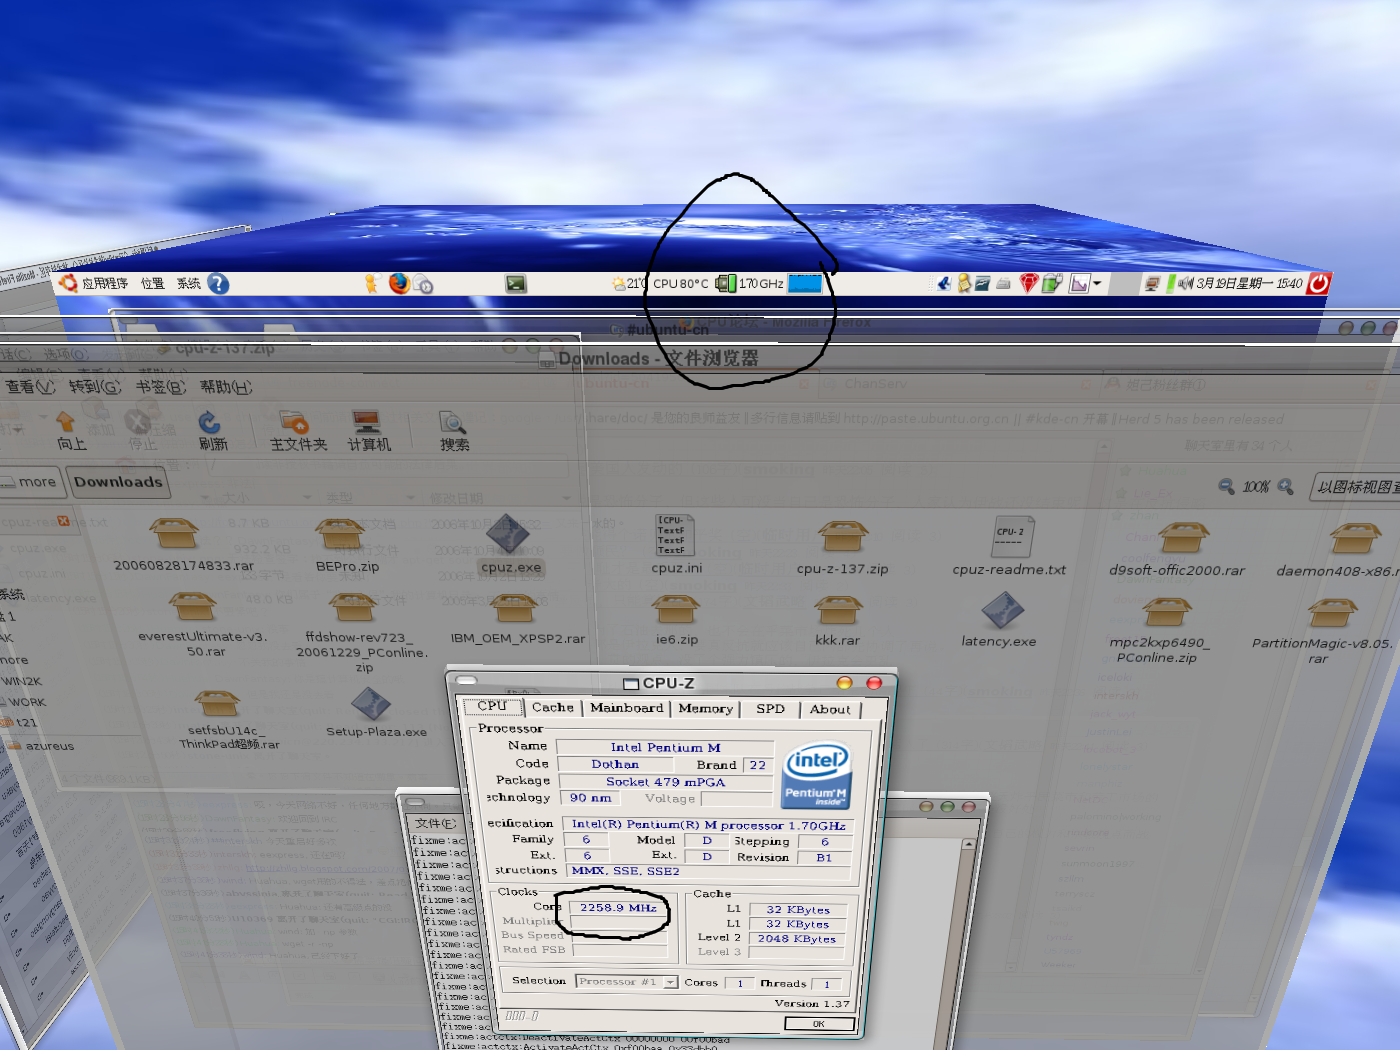
Task: Open the 帮助(H) menu
Action: click(226, 387)
